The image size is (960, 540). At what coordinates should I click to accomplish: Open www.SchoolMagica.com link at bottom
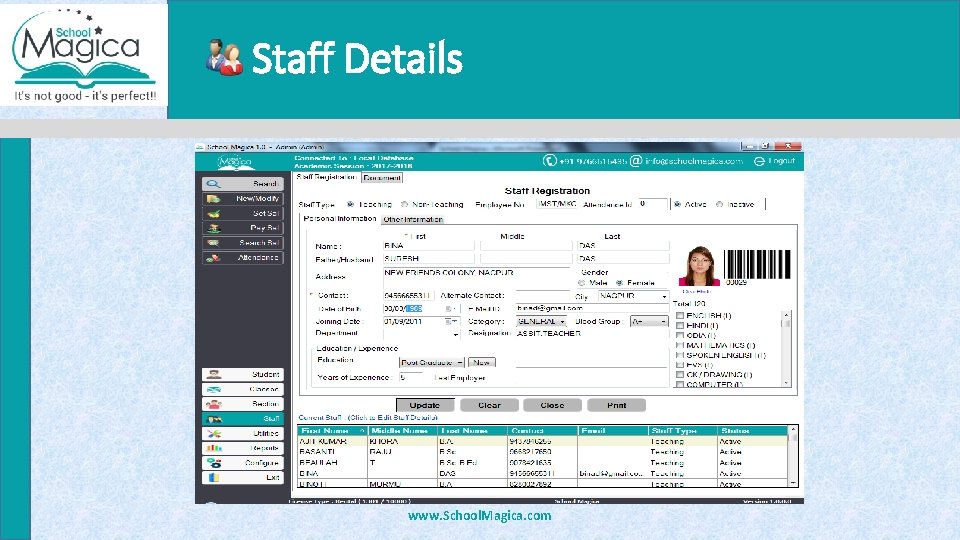(x=479, y=516)
